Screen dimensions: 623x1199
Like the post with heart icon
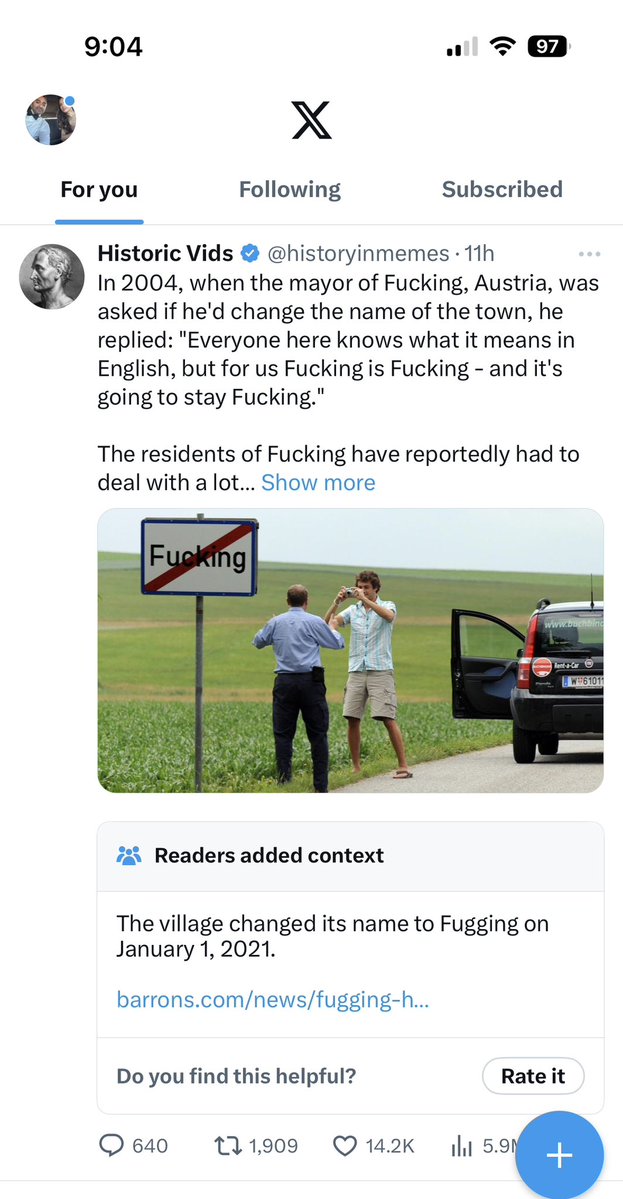click(x=345, y=1146)
